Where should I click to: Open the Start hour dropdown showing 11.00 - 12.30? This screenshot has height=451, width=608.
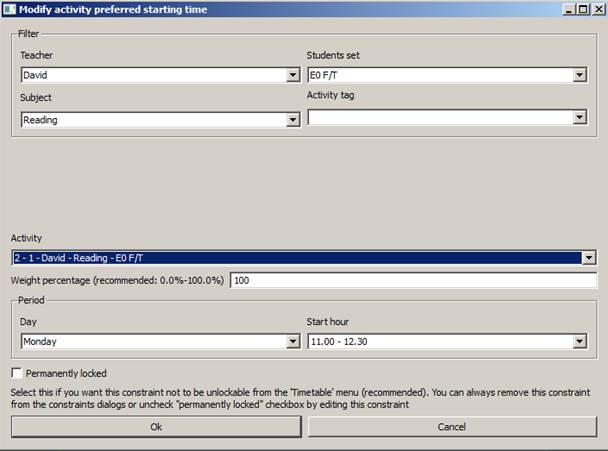446,342
